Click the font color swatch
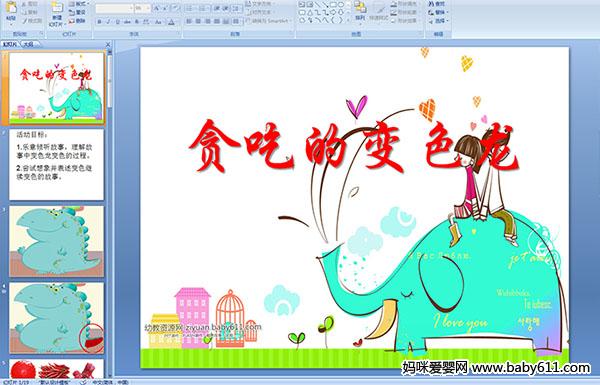 pyautogui.click(x=171, y=22)
